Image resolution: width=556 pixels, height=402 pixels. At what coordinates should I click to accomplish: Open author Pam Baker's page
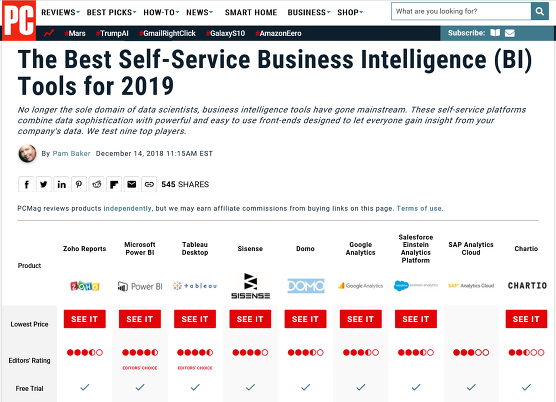point(71,153)
